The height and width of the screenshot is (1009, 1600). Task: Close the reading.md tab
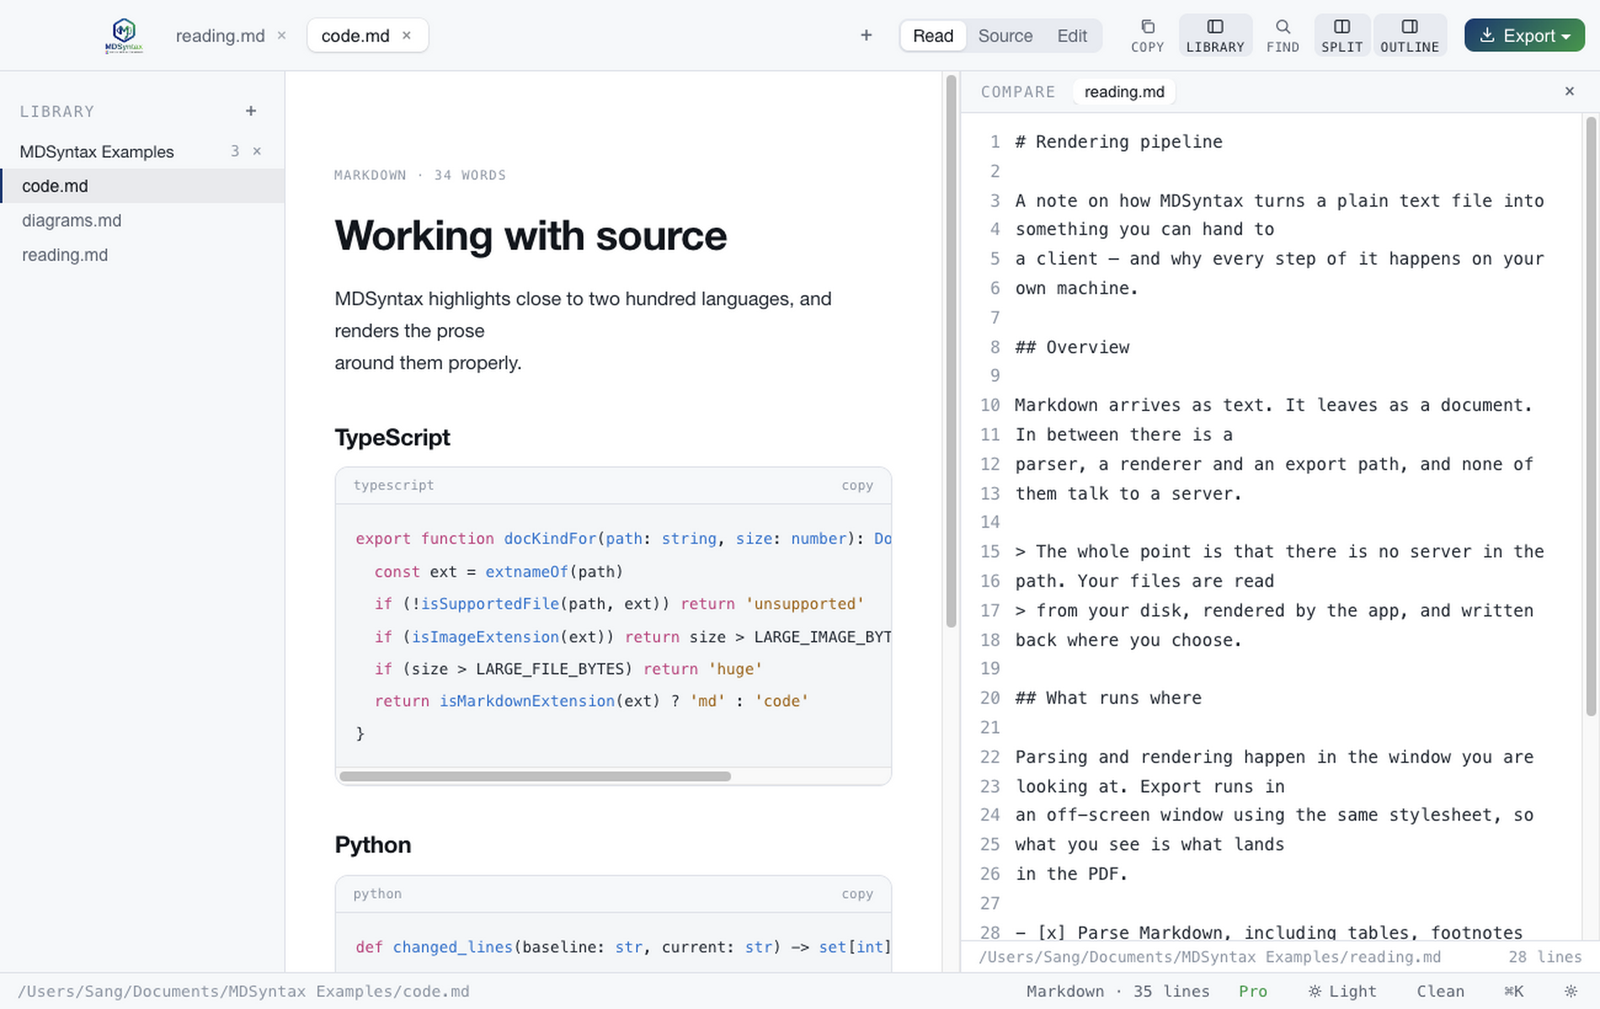tap(282, 35)
